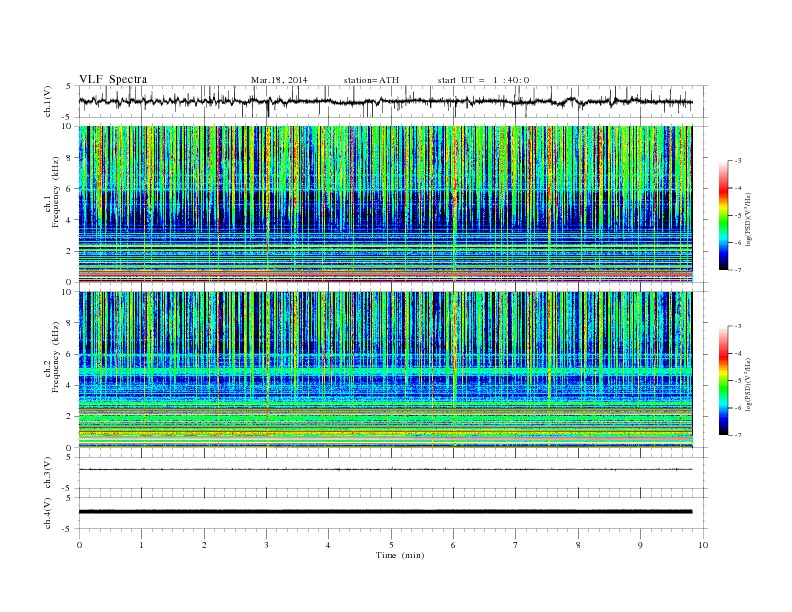Click time axis tick label "9"

(x=640, y=545)
